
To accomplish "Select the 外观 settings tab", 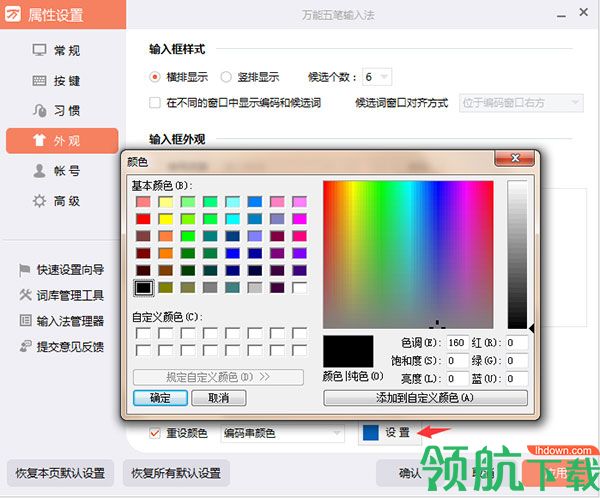I will (62, 141).
